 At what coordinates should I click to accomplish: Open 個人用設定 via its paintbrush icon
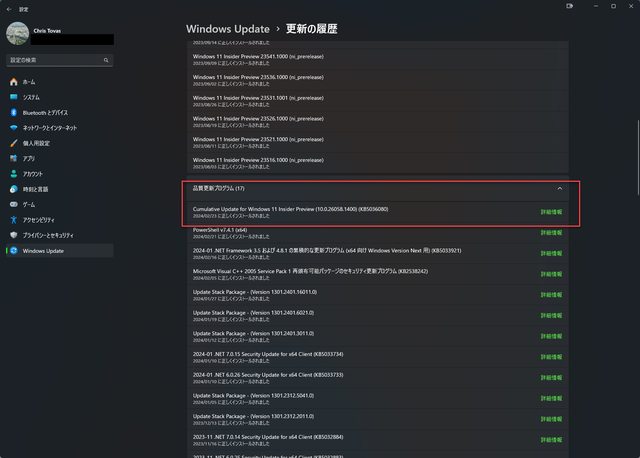14,143
